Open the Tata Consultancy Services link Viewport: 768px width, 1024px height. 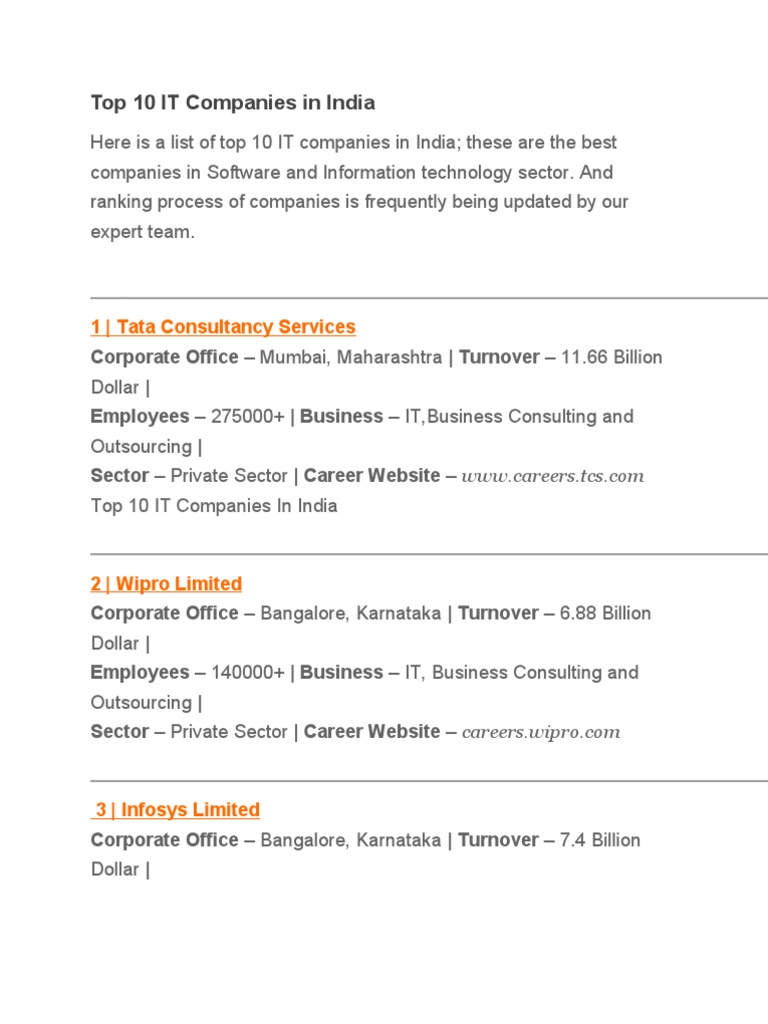click(x=223, y=327)
